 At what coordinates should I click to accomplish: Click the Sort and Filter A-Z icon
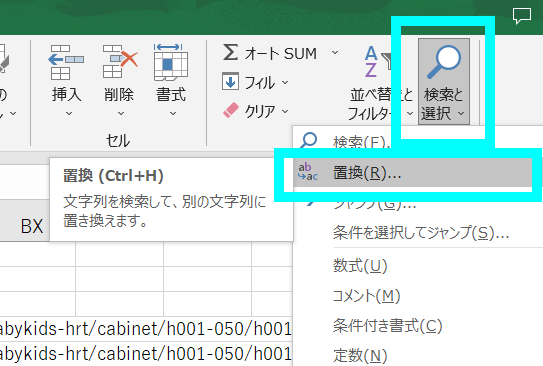pyautogui.click(x=377, y=62)
